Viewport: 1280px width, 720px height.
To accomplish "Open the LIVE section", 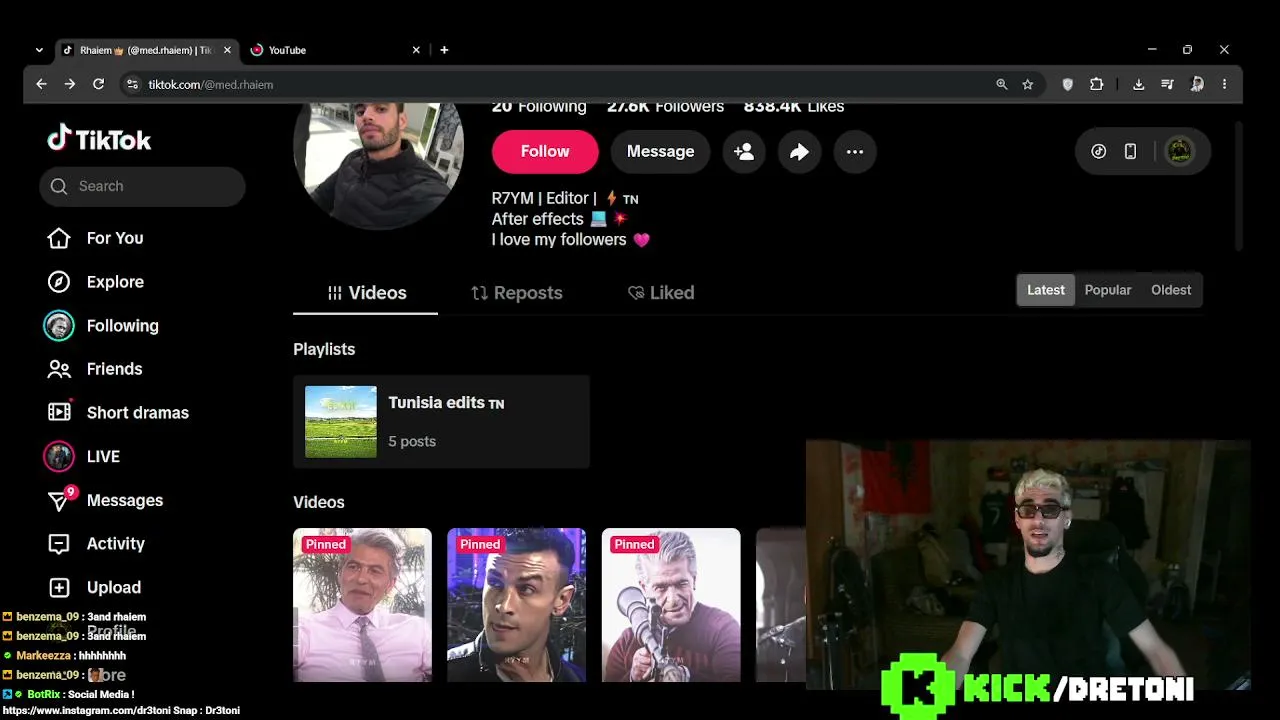I will 84,456.
